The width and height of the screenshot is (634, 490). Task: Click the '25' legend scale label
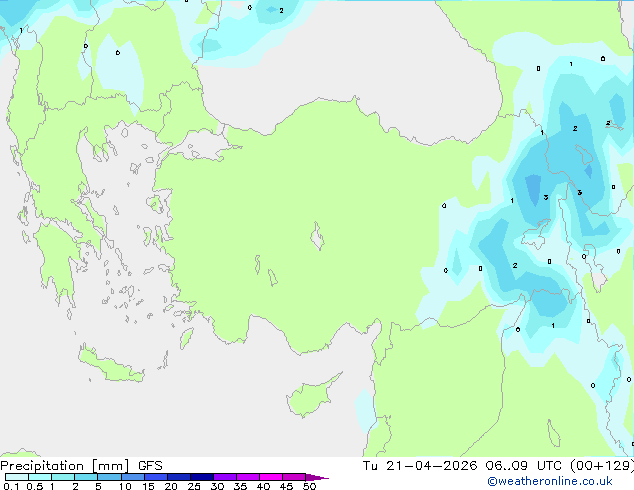click(194, 486)
